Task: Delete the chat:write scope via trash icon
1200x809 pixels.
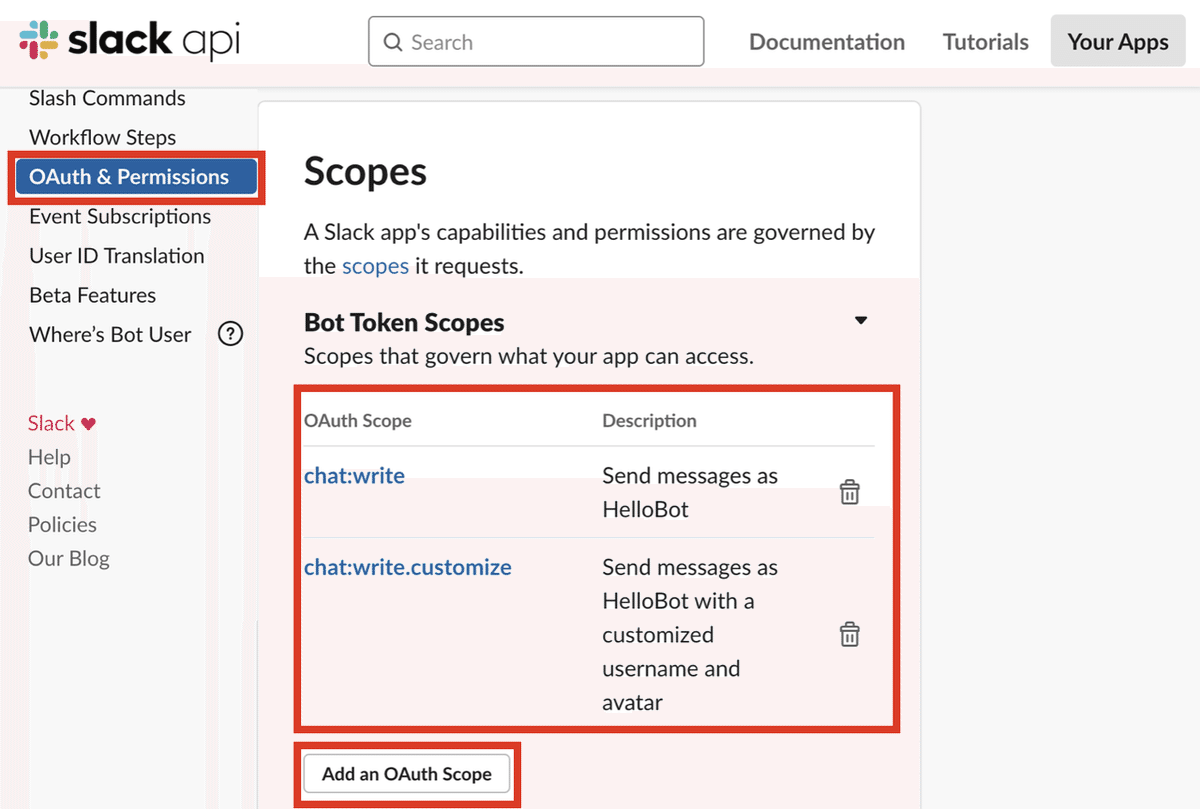Action: (849, 492)
